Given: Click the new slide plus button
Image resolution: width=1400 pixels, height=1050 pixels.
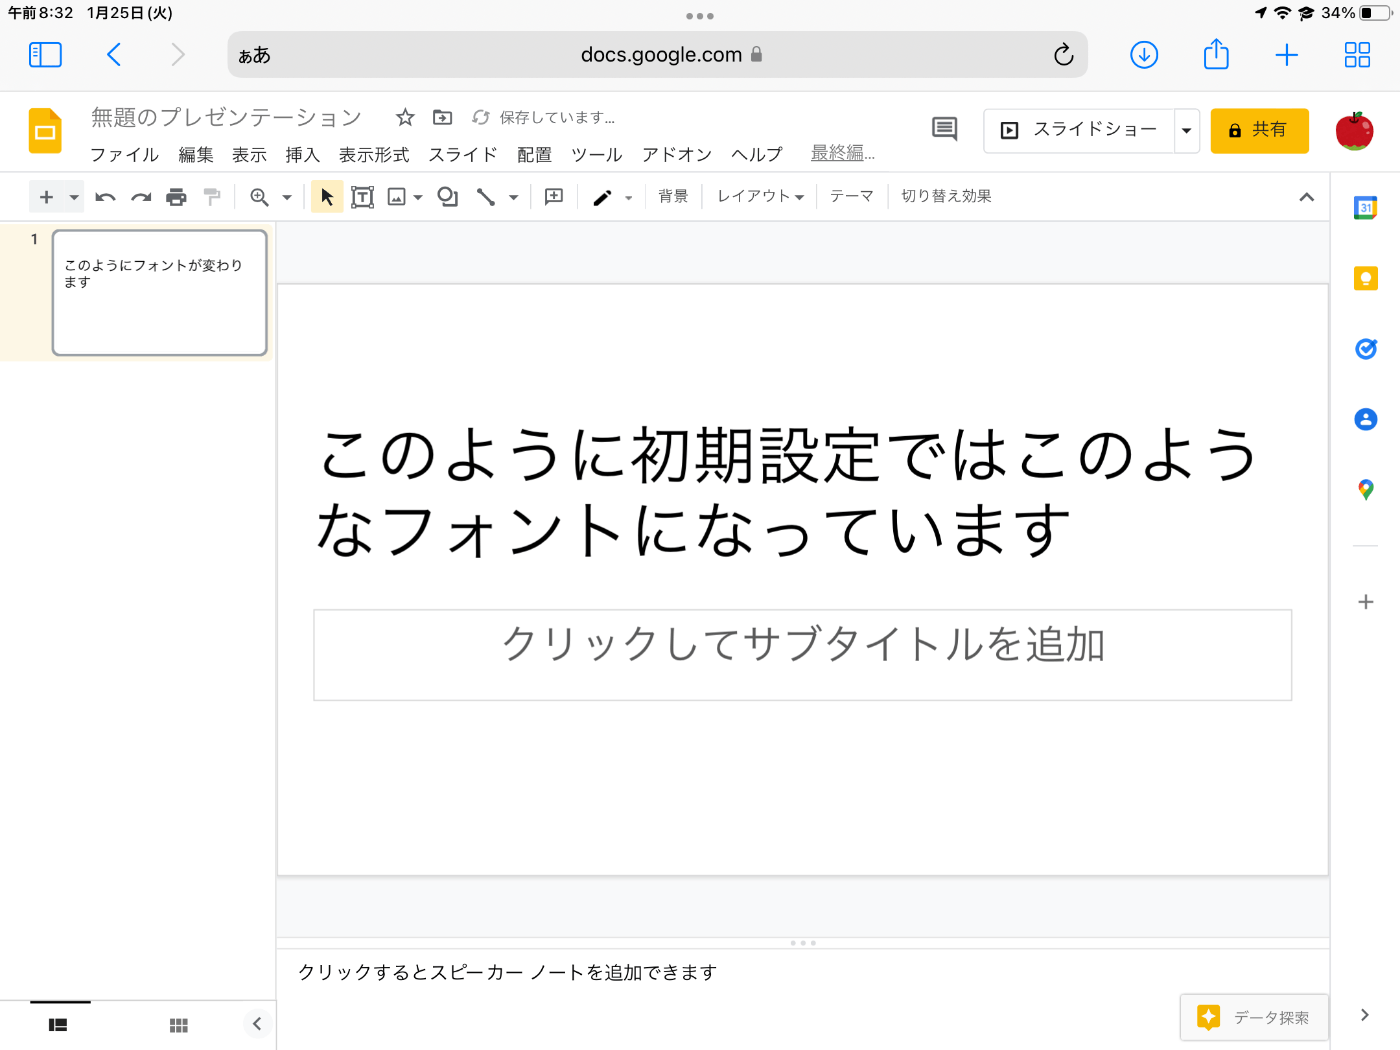Looking at the screenshot, I should tap(46, 197).
